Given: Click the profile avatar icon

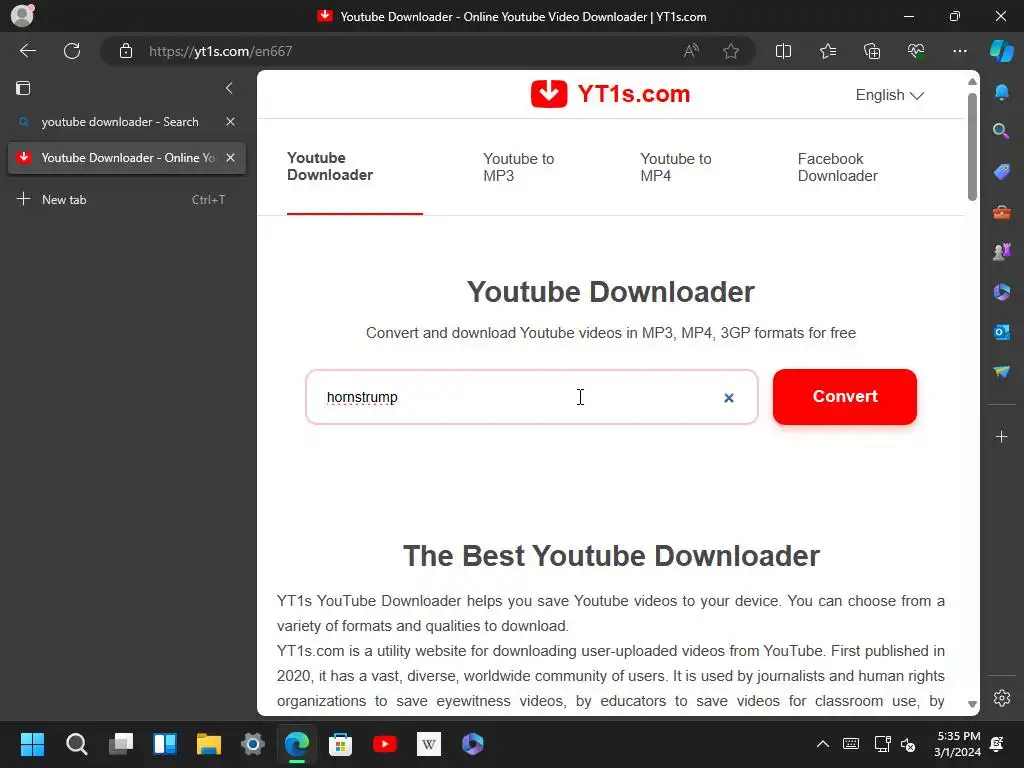Looking at the screenshot, I should [22, 16].
